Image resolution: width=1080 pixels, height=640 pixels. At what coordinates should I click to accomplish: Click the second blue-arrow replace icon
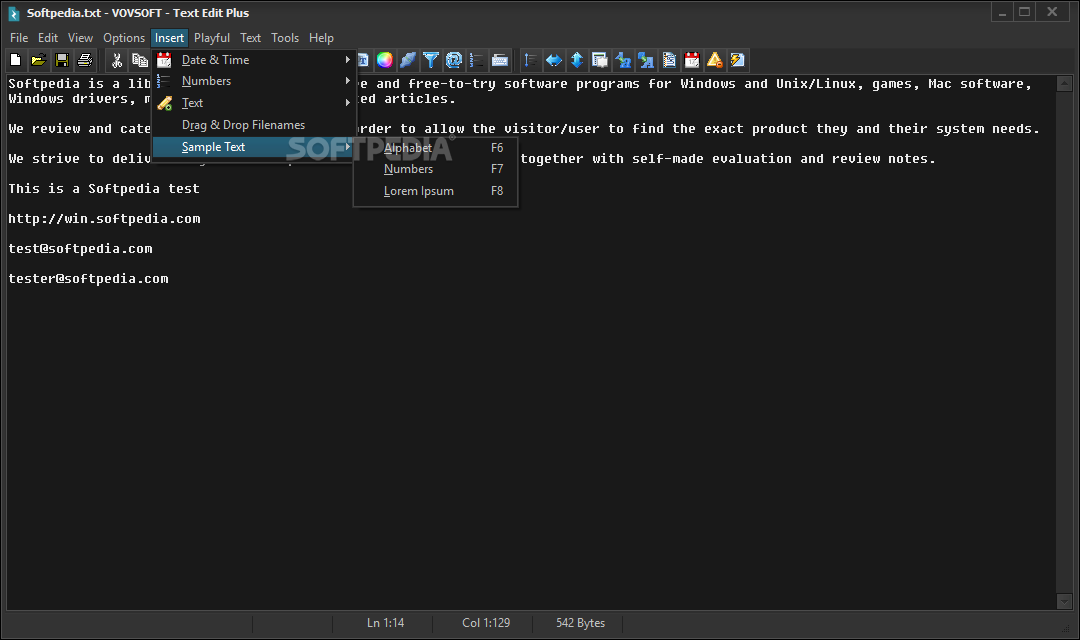tap(646, 61)
